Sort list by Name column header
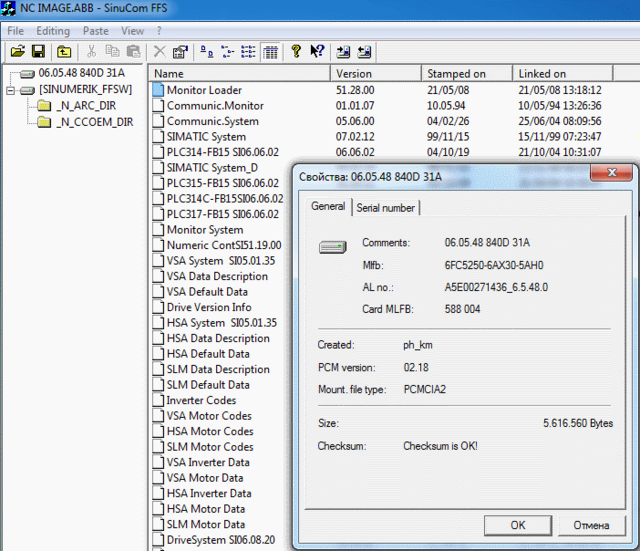 point(239,73)
